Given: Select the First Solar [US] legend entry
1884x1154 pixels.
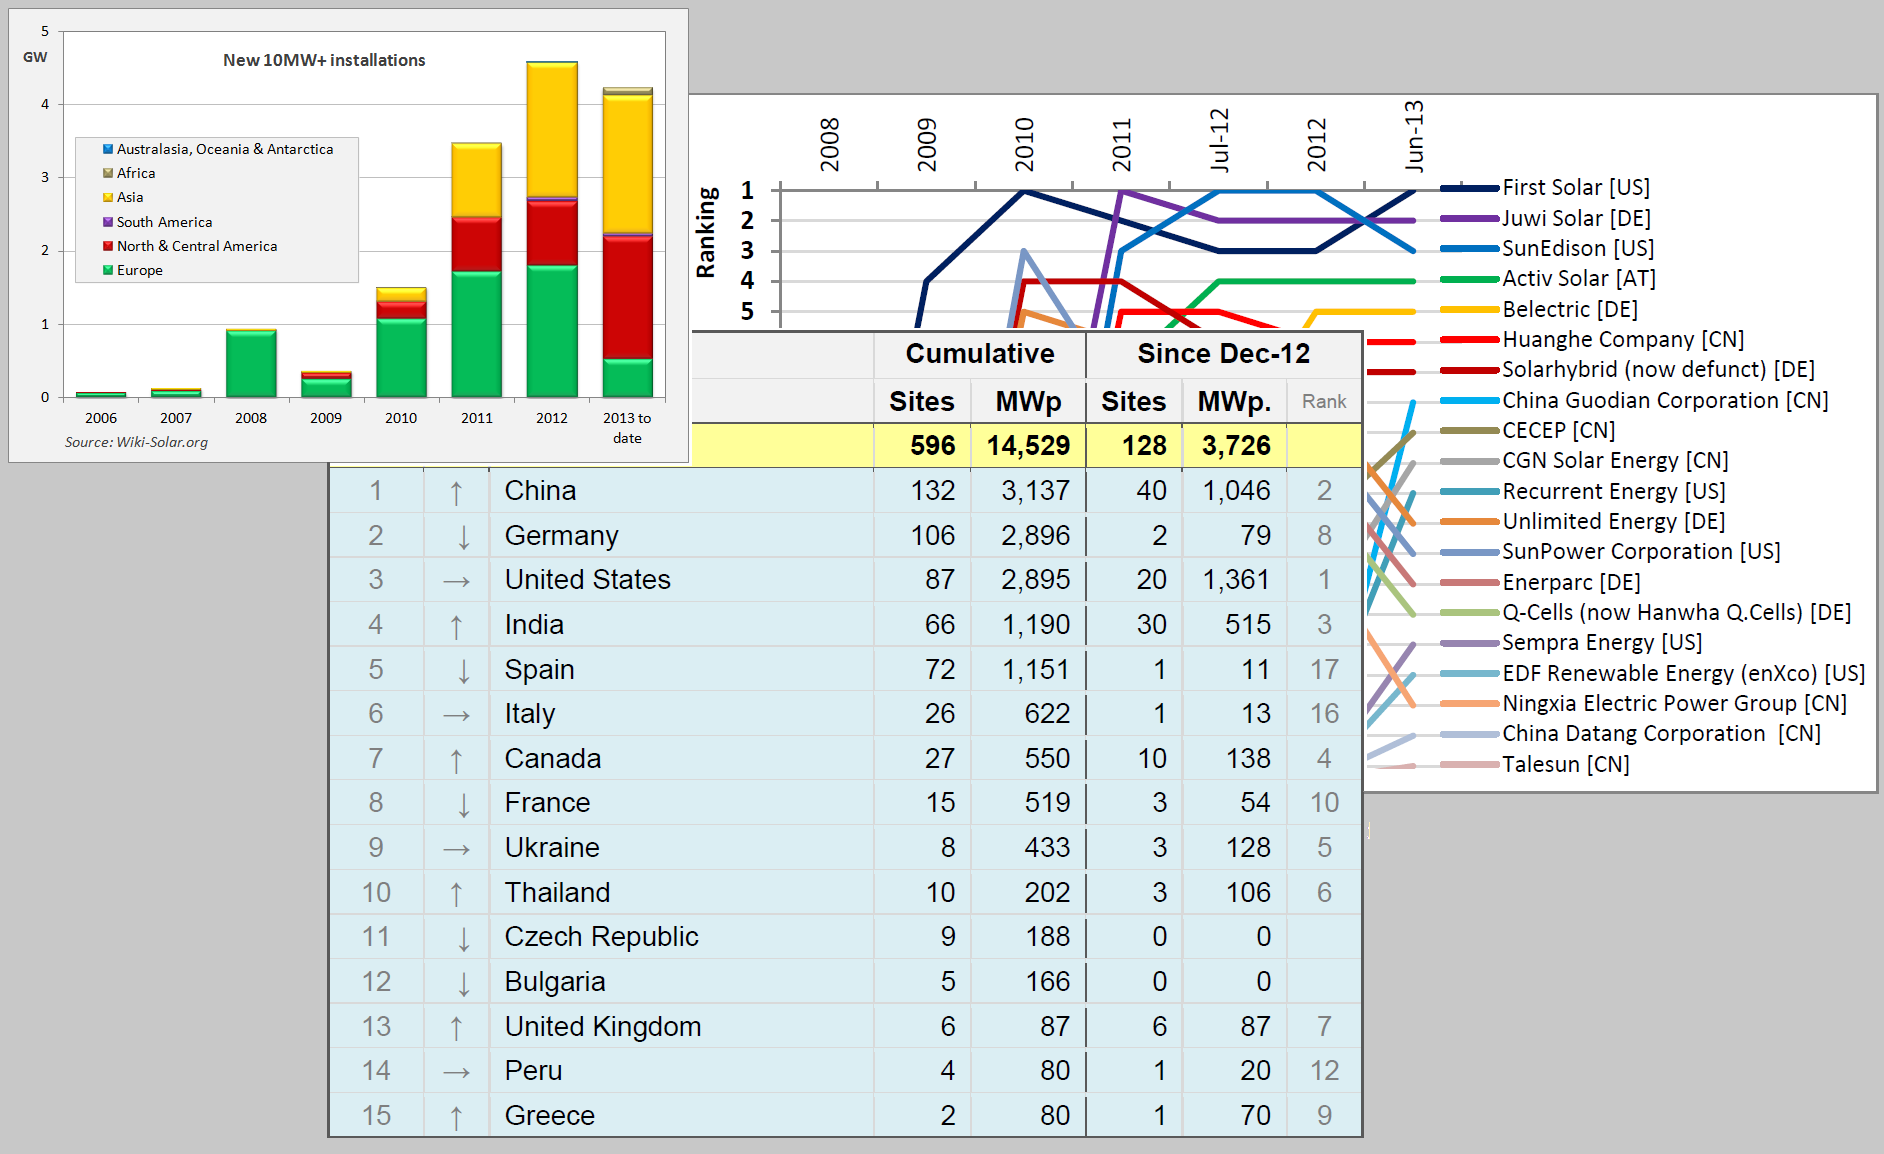Looking at the screenshot, I should click(x=1575, y=188).
